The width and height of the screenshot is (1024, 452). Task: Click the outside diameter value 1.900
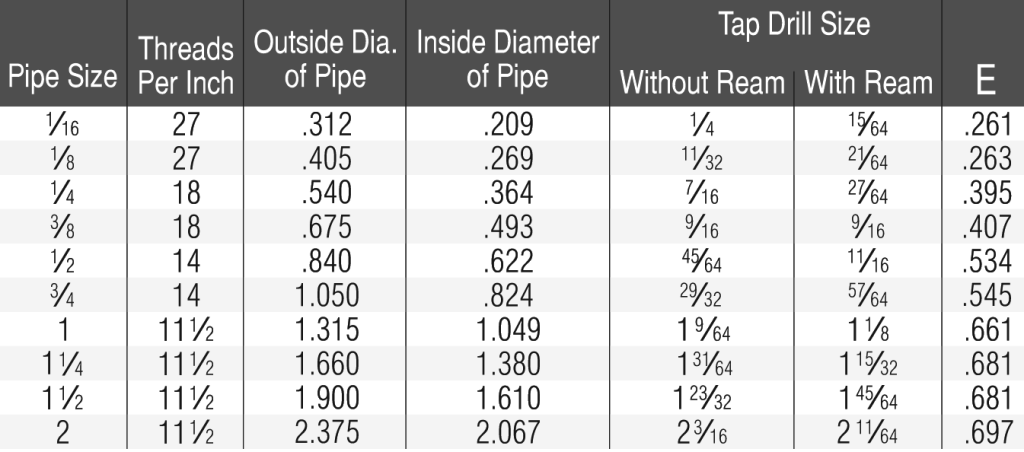point(324,397)
